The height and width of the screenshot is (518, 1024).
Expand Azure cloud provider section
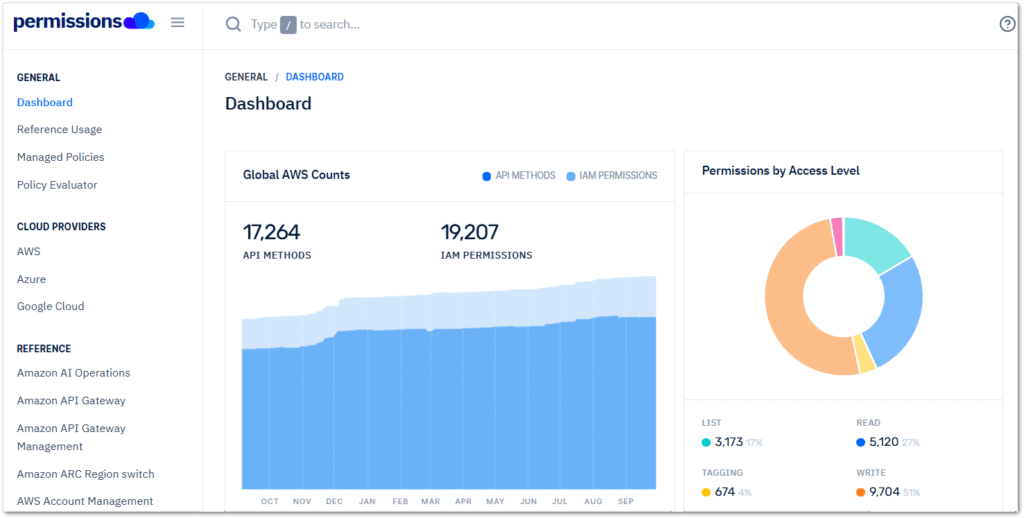click(x=31, y=279)
